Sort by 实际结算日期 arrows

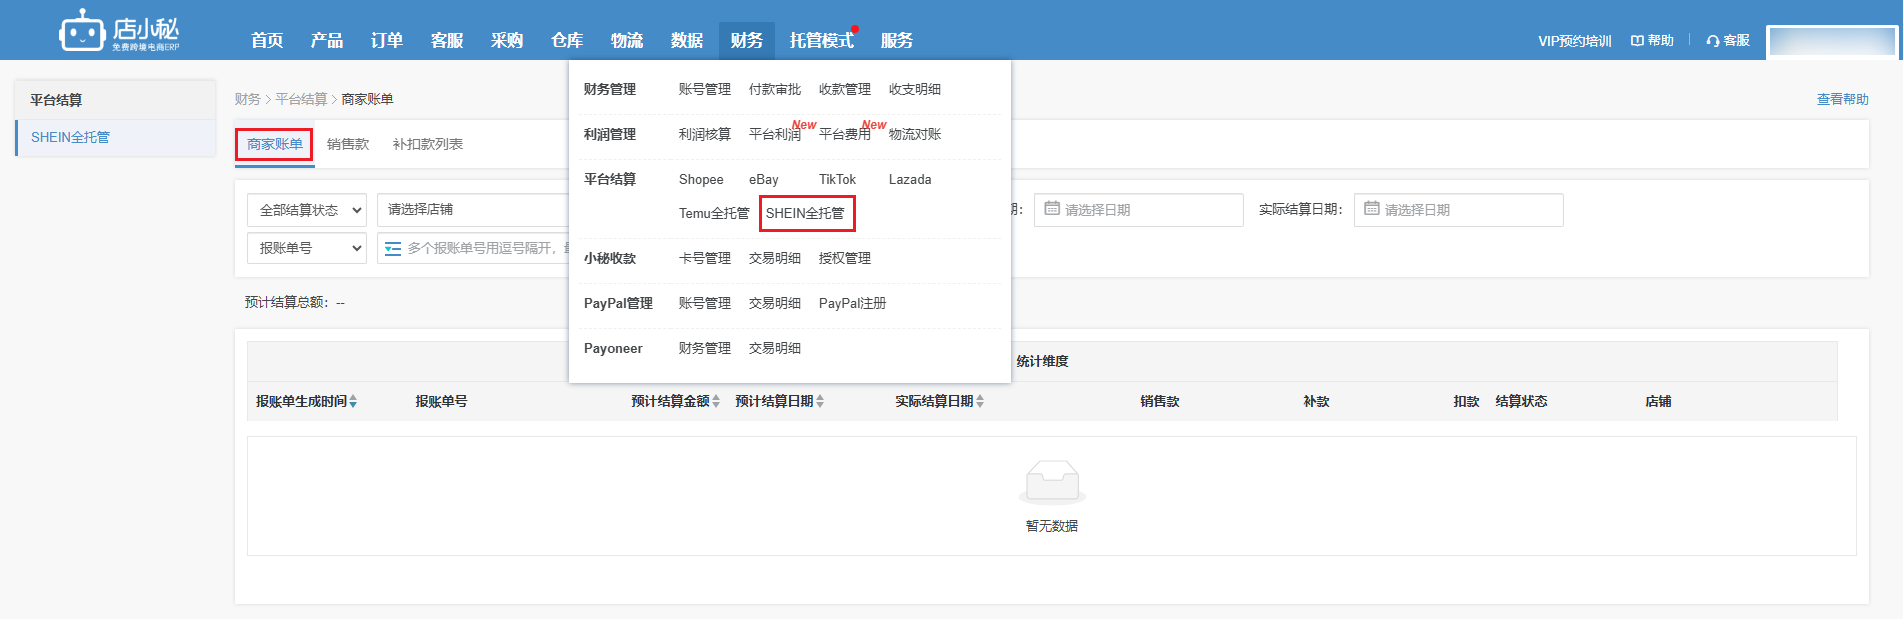click(x=980, y=401)
